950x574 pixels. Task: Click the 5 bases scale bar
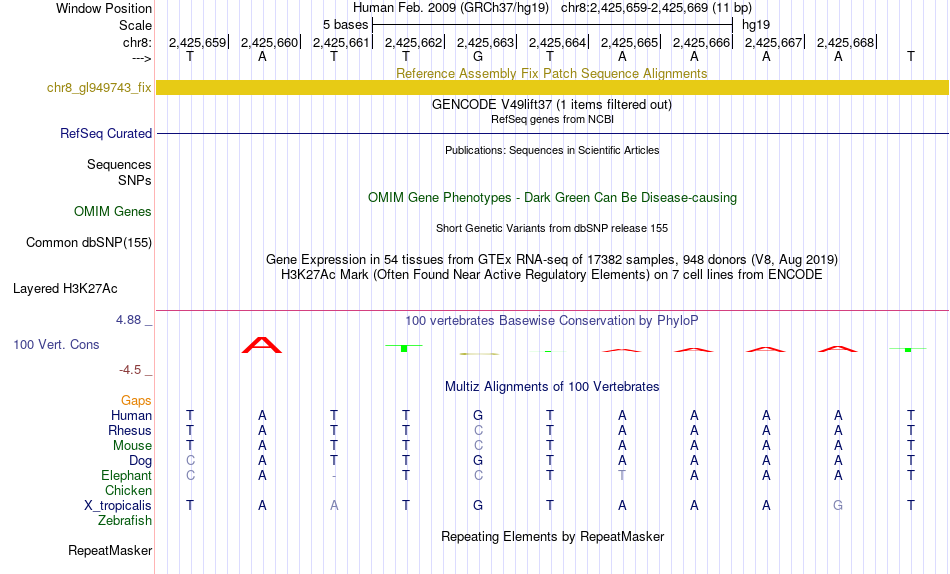[x=553, y=25]
